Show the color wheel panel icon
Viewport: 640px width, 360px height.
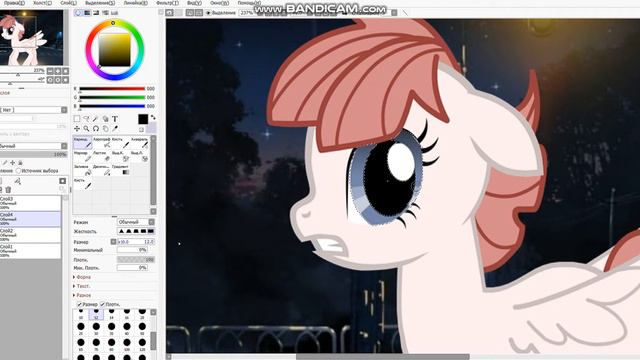tap(78, 13)
